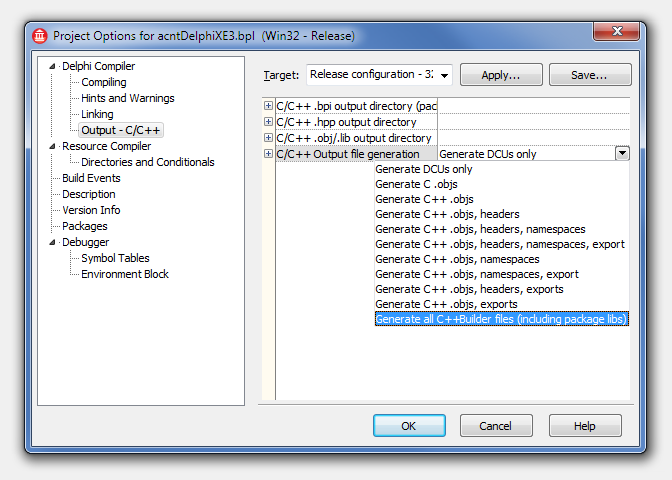Open the Packages page
672x480 pixels.
coord(85,226)
